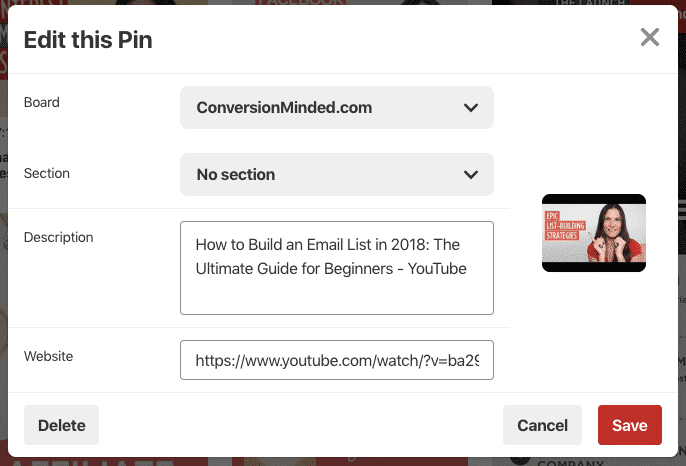
Task: Click the Pin video thumbnail preview
Action: [594, 233]
